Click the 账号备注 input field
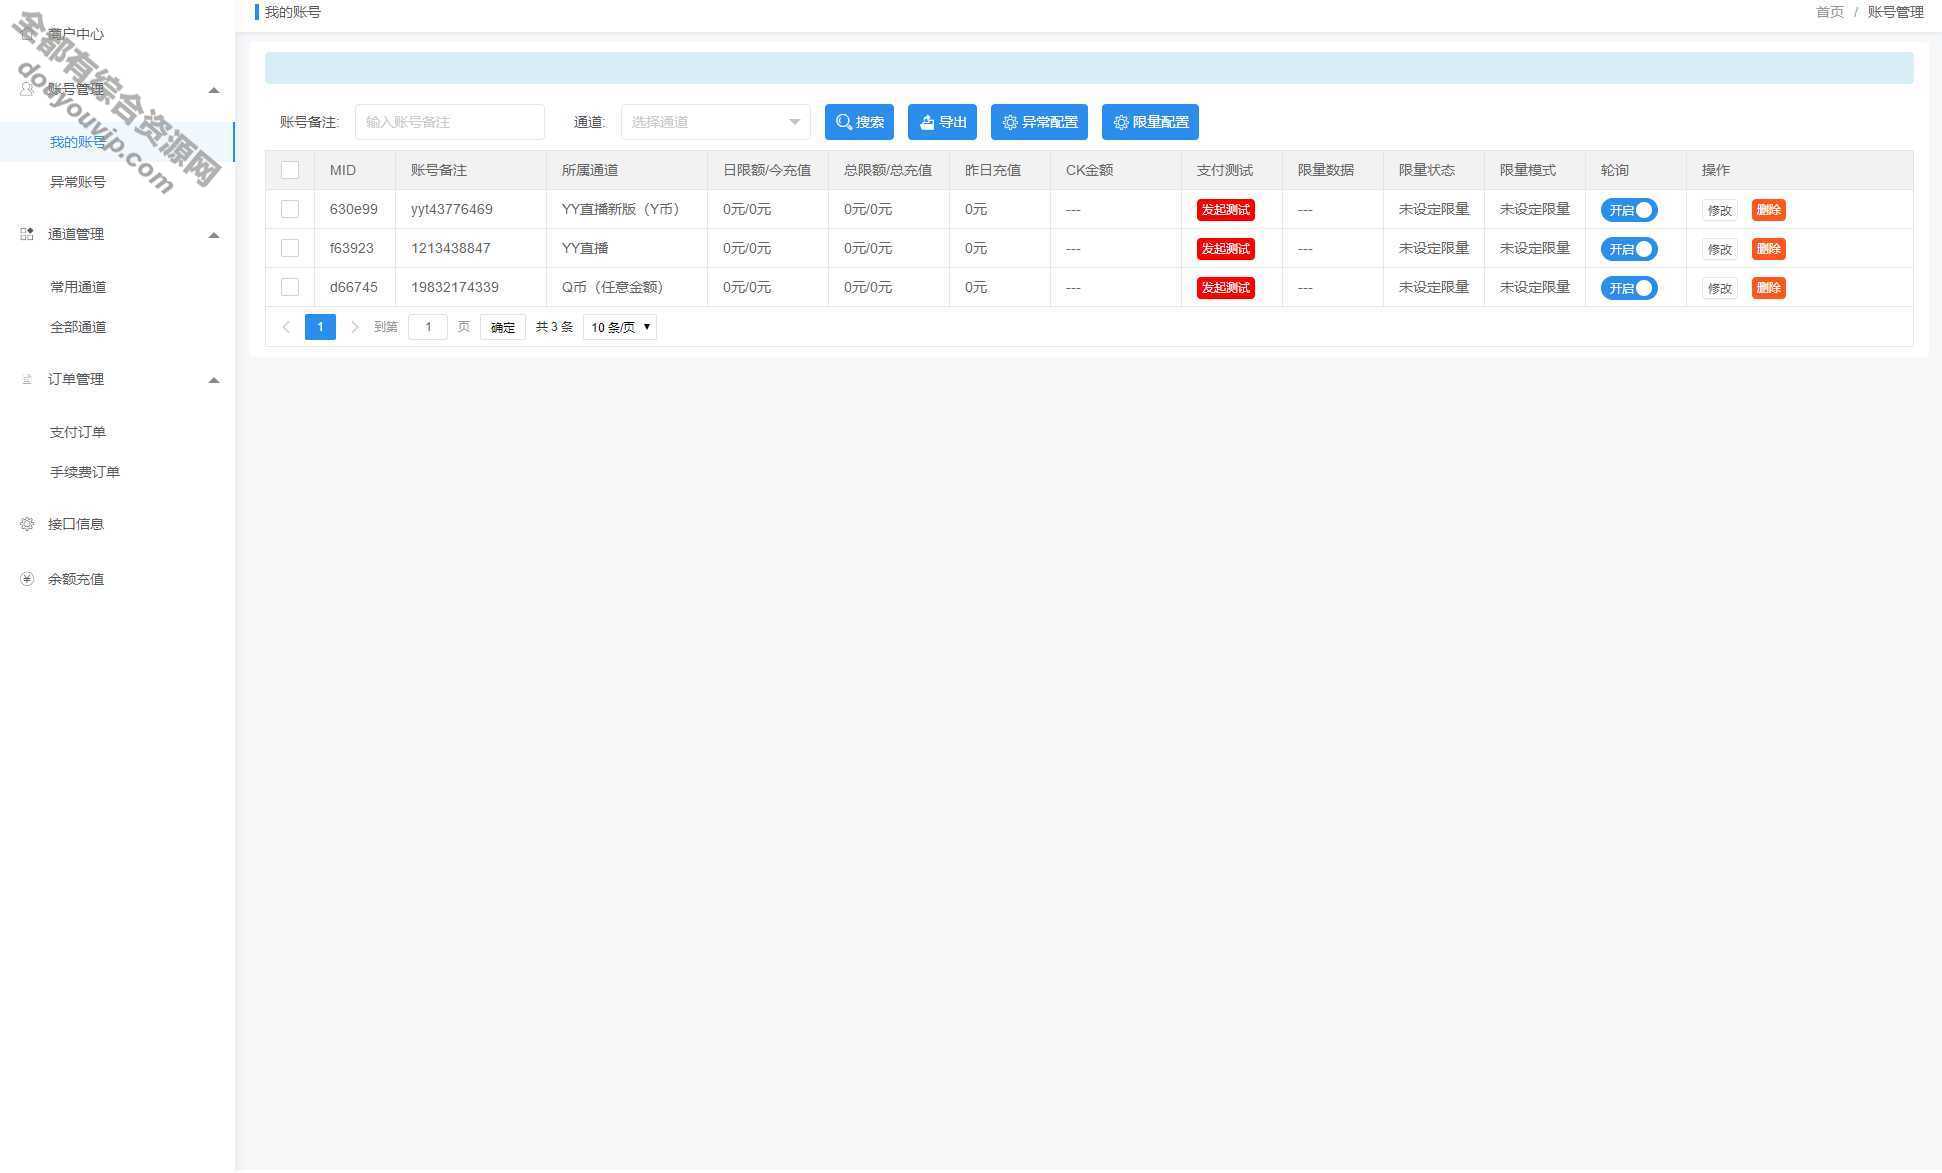The image size is (1942, 1173). point(450,122)
